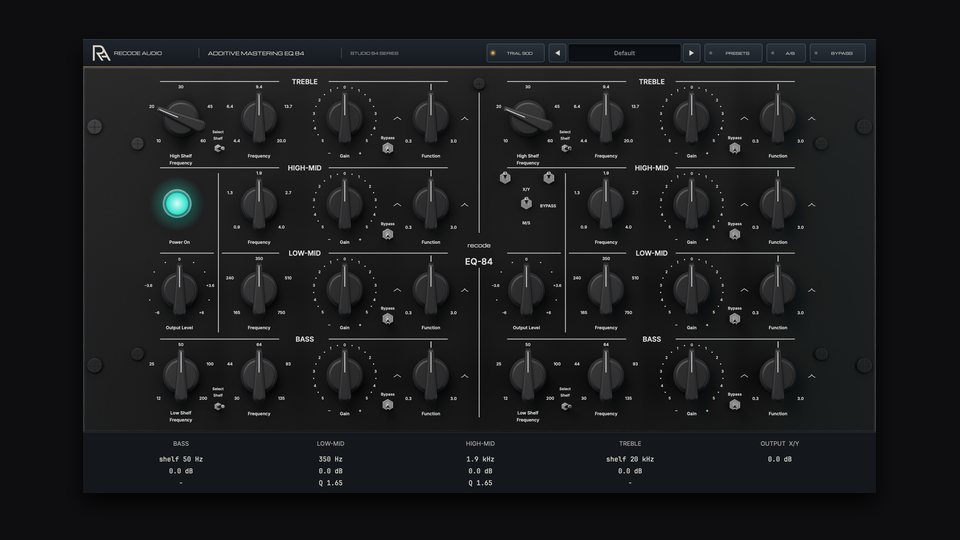Click left channel Low-Mid Function knob

(x=430, y=289)
